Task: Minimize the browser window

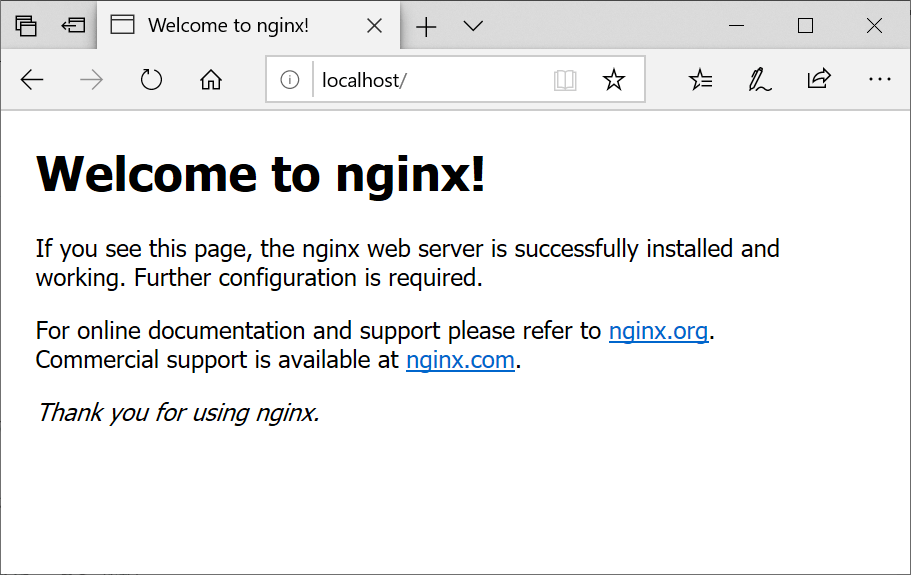Action: click(x=736, y=26)
